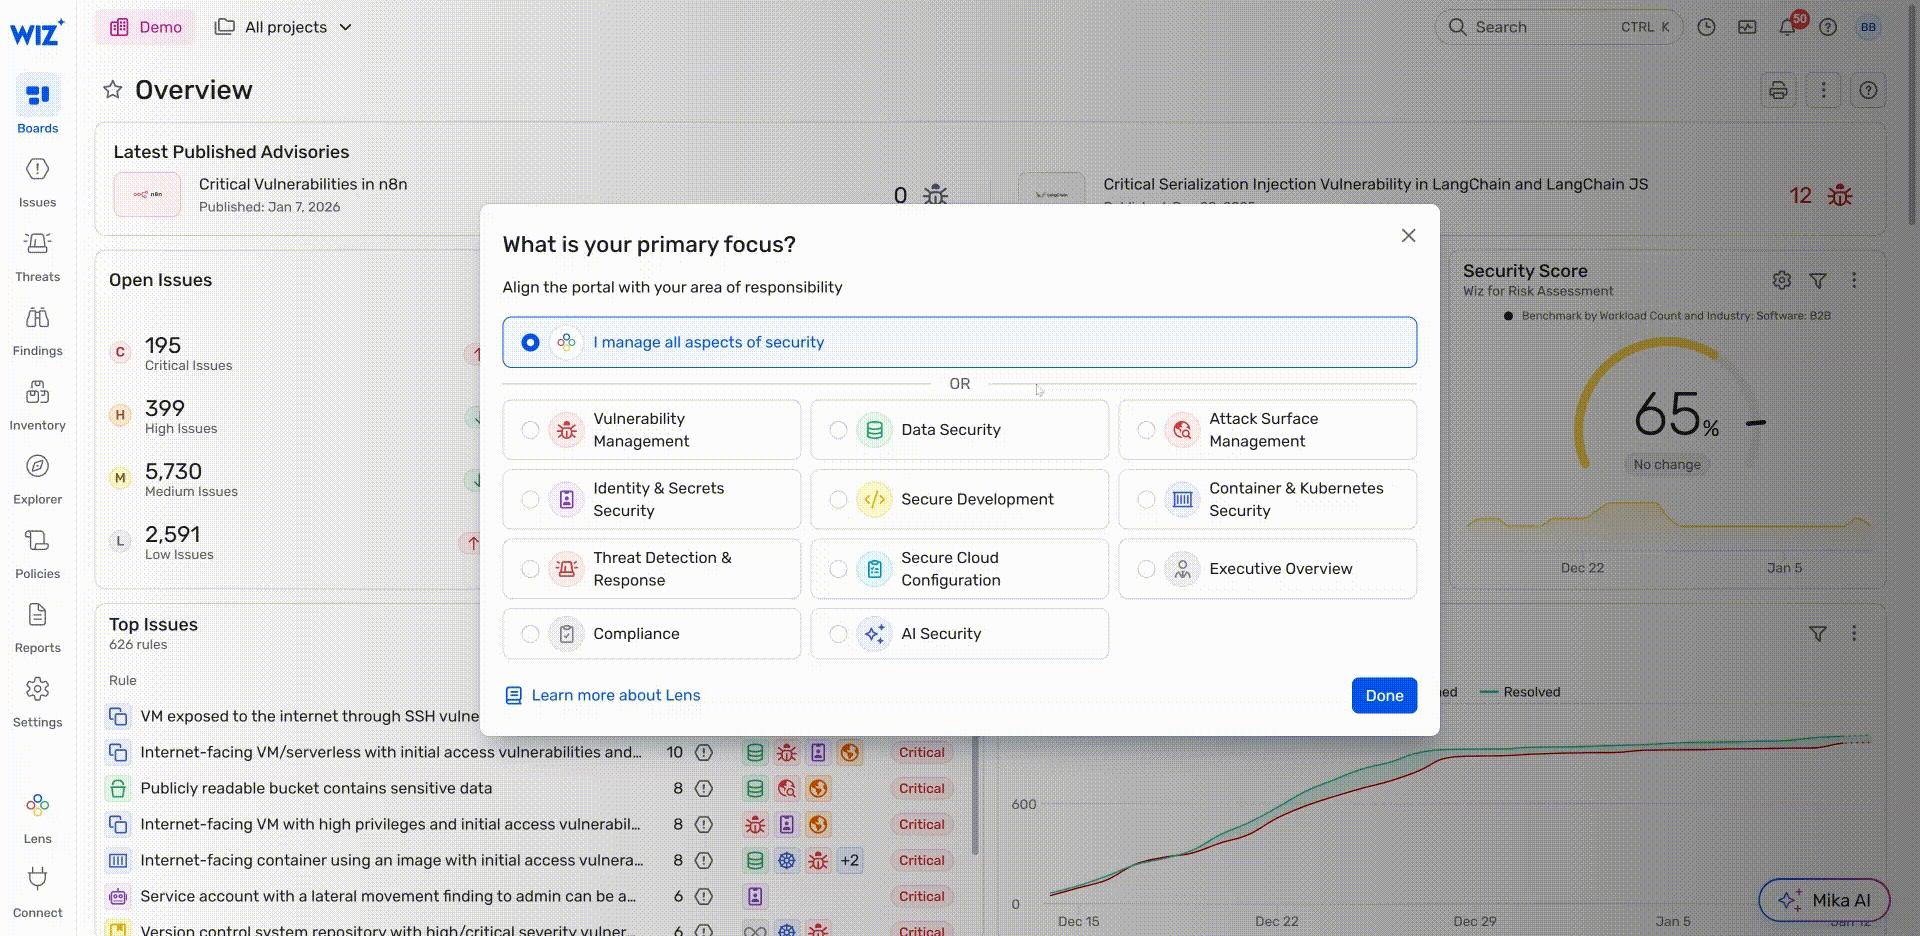Screen dimensions: 1920x936
Task: Click the Search input field
Action: (x=1558, y=27)
